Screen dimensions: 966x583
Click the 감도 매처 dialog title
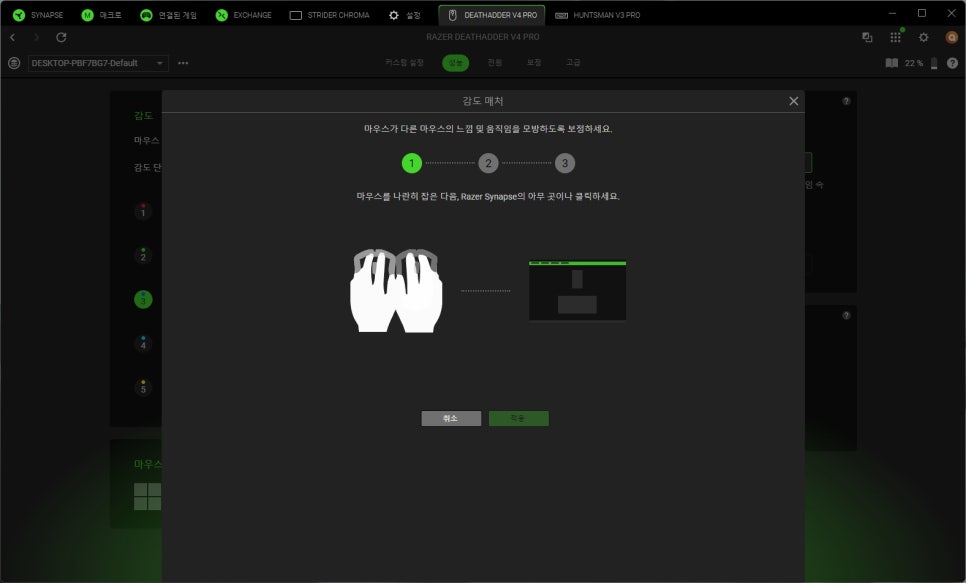[483, 101]
